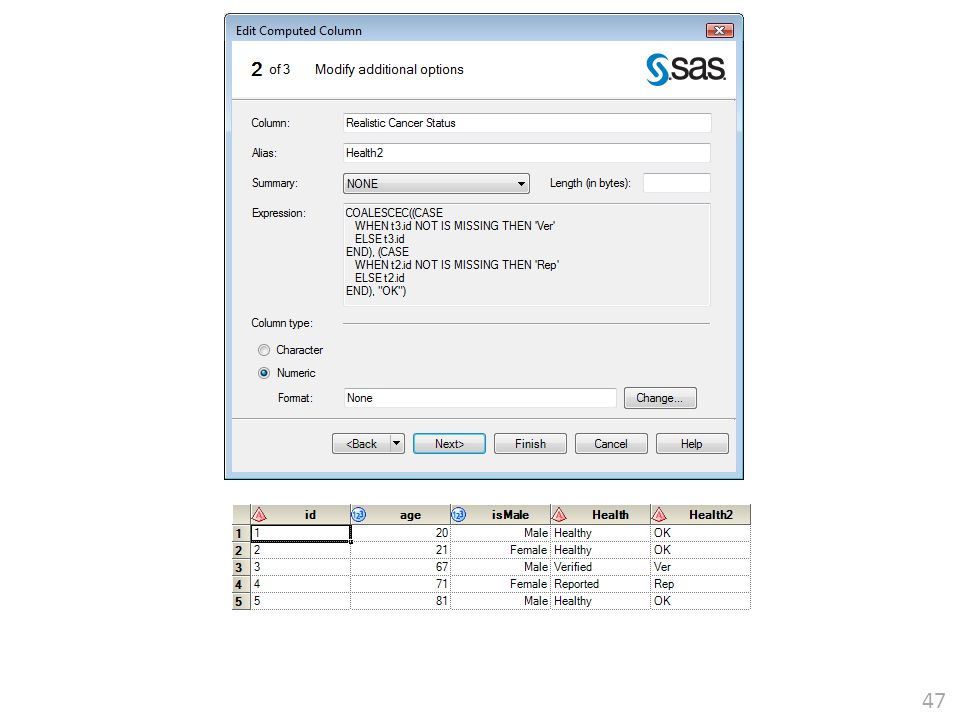The width and height of the screenshot is (960, 720).
Task: Select the Numeric column type radio button
Action: [264, 373]
